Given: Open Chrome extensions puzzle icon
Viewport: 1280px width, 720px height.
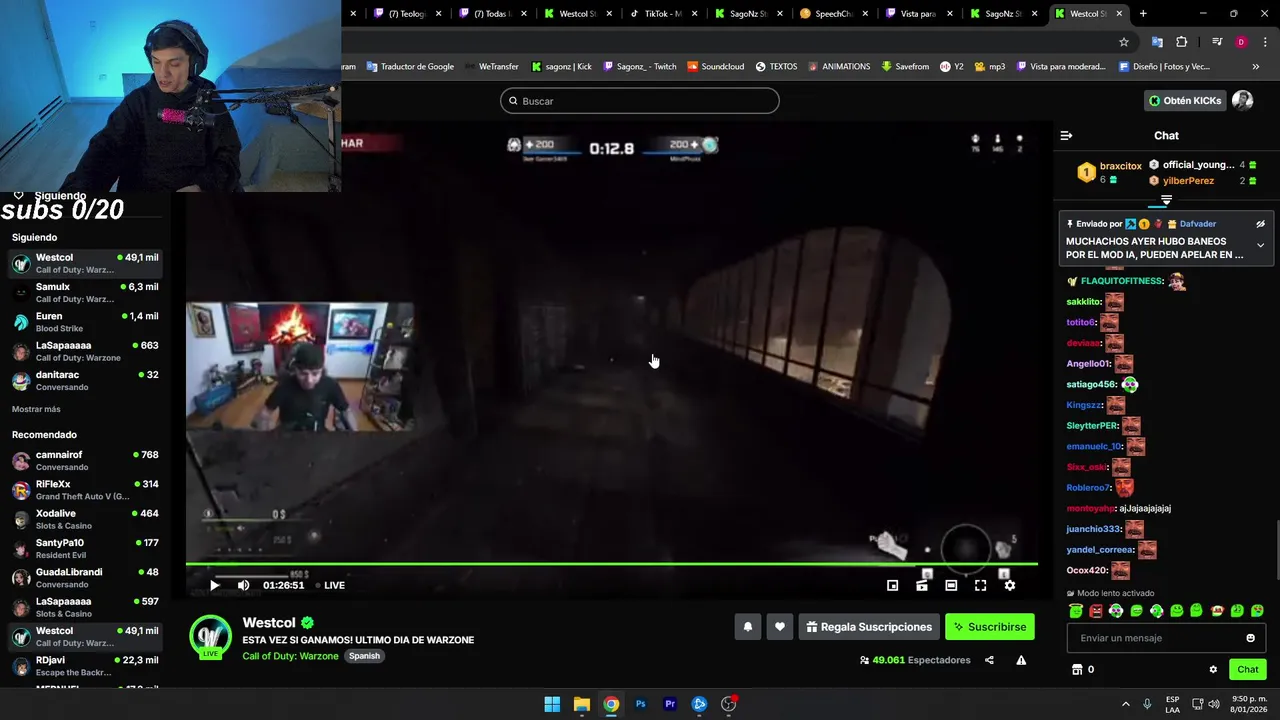Looking at the screenshot, I should pyautogui.click(x=1182, y=42).
